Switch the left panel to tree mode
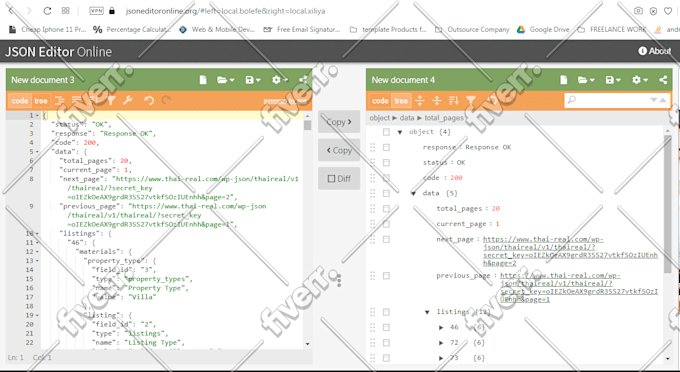The height and width of the screenshot is (372, 680). coord(41,101)
